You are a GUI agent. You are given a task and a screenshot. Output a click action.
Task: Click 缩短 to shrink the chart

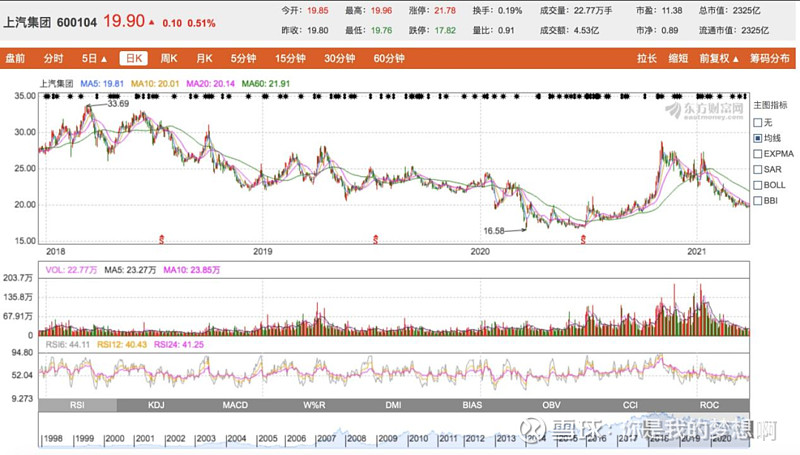tap(679, 58)
